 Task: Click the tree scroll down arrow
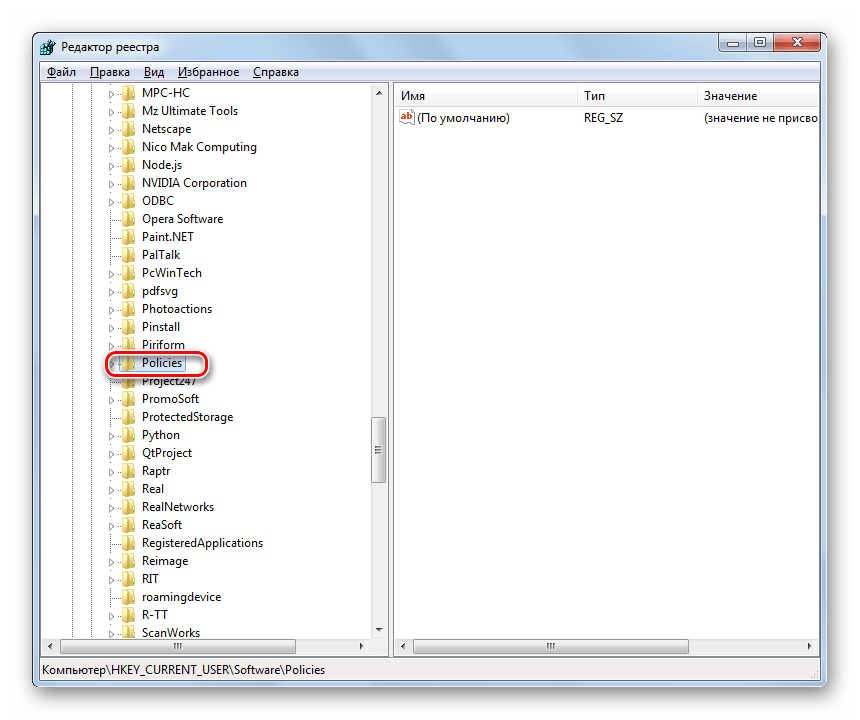point(378,630)
